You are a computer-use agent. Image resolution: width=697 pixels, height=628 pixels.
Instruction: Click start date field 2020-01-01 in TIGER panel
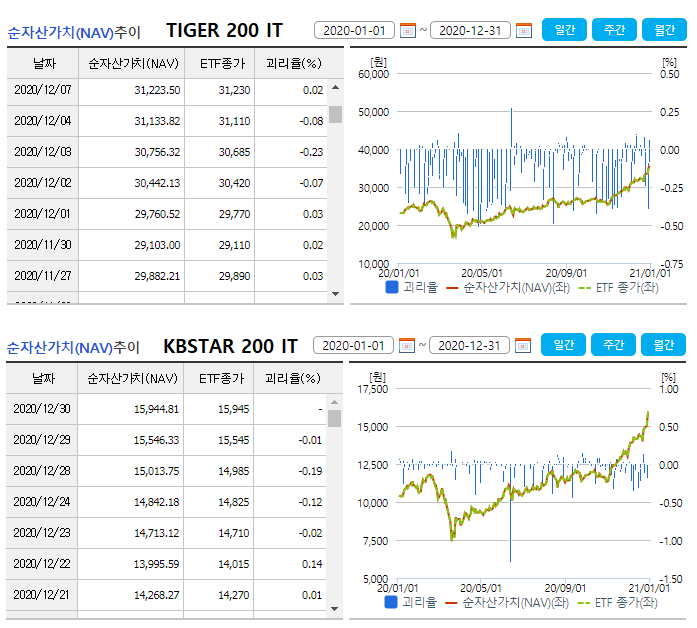coord(354,30)
